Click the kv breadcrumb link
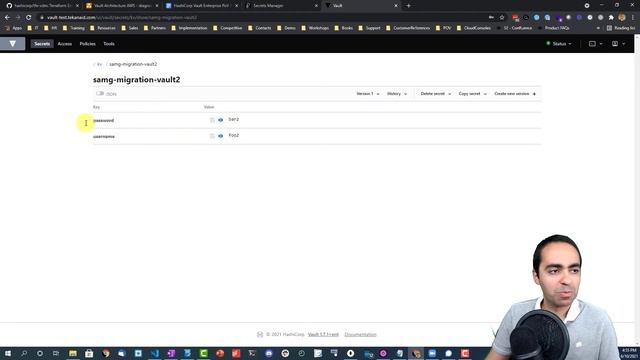 (99, 64)
